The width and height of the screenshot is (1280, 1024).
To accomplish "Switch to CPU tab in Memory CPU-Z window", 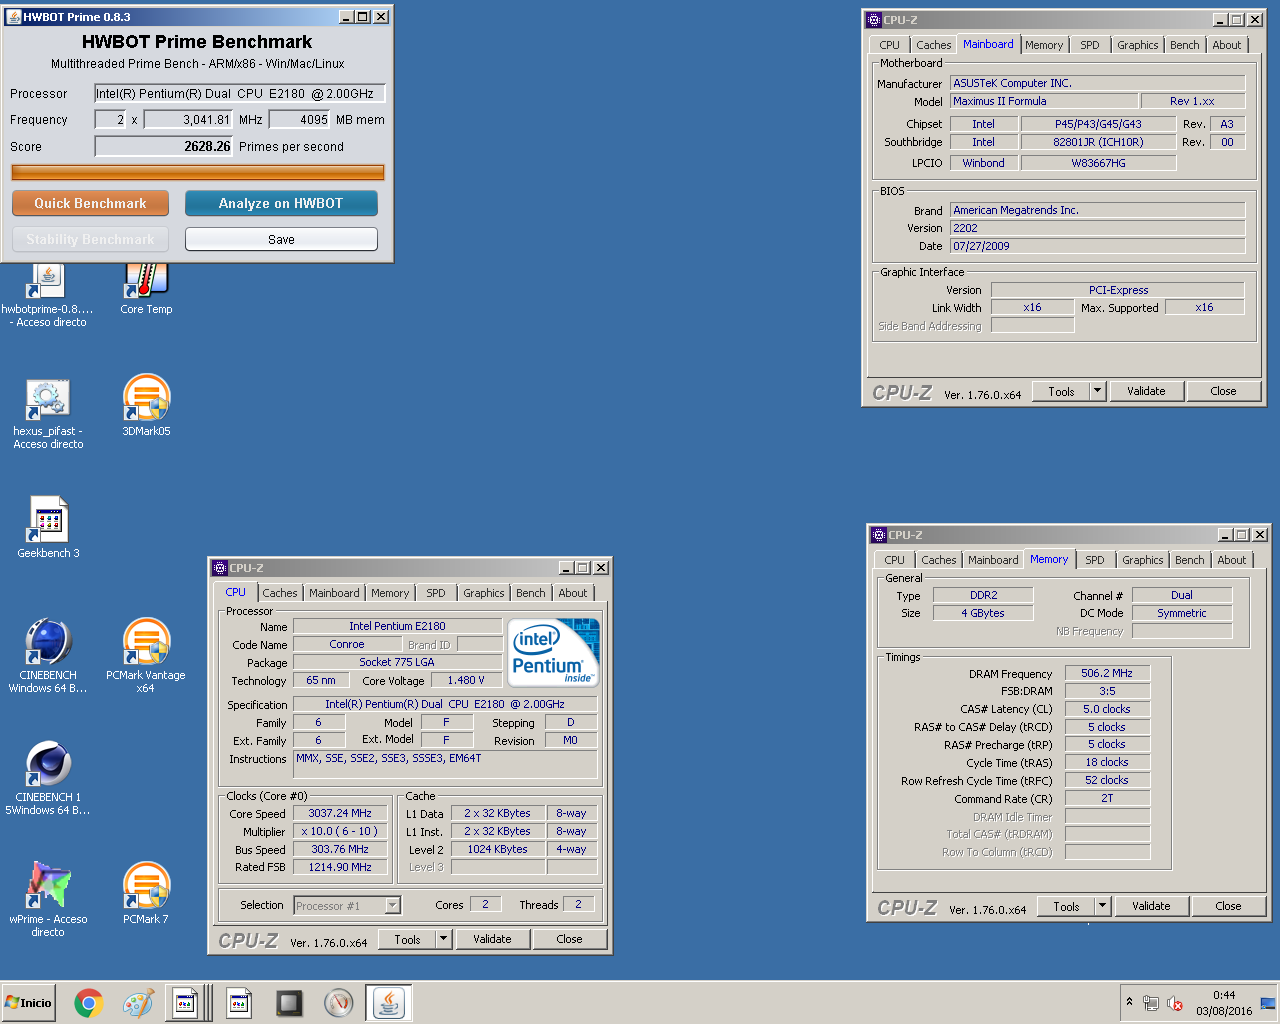I will (894, 560).
